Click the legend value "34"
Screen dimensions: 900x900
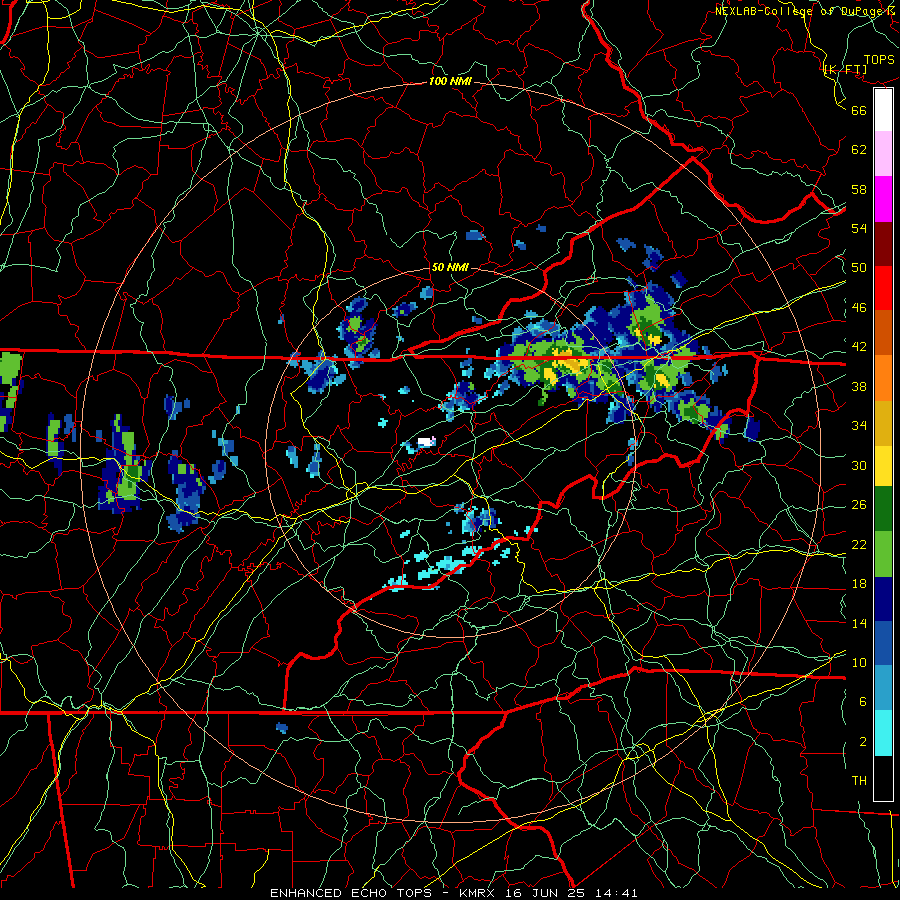859,426
